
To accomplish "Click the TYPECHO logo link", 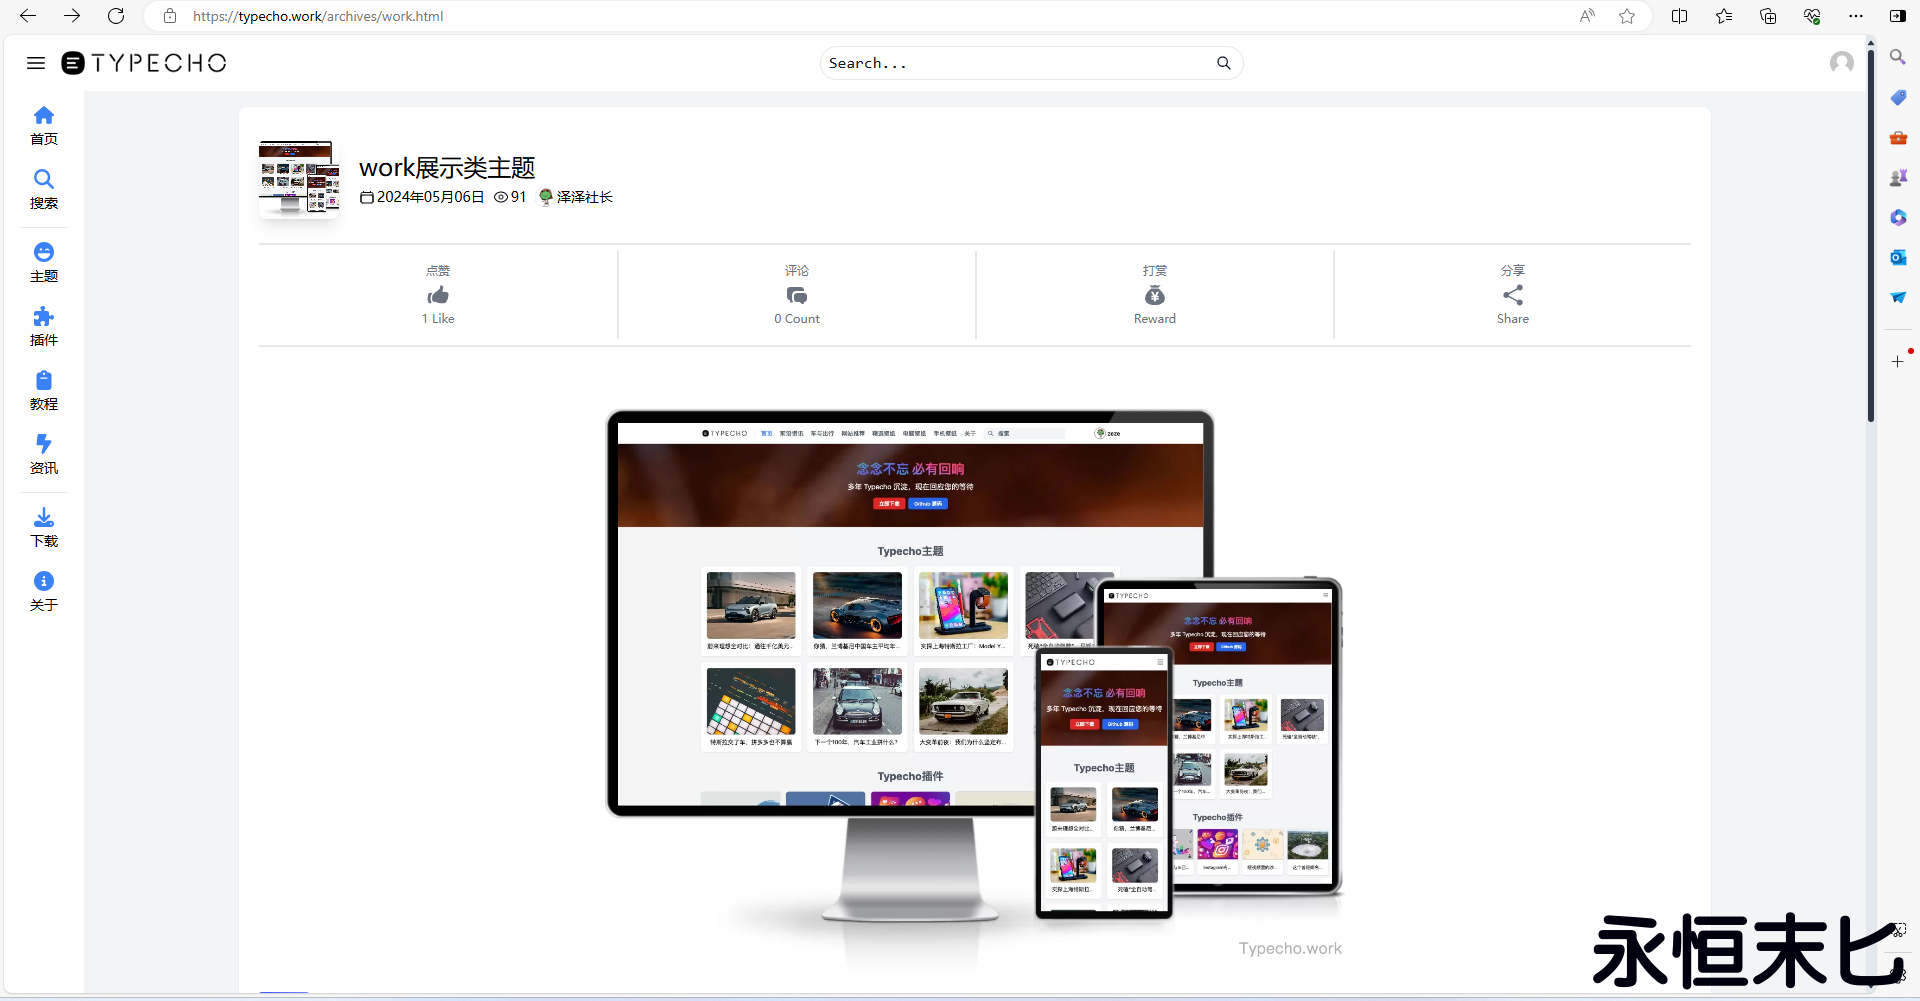I will click(x=145, y=63).
